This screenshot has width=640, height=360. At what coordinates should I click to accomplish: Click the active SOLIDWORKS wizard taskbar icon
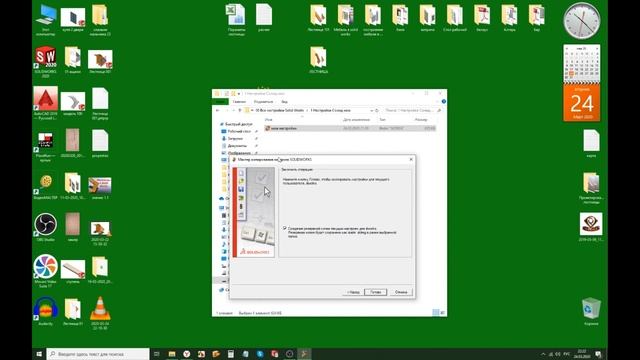point(304,354)
